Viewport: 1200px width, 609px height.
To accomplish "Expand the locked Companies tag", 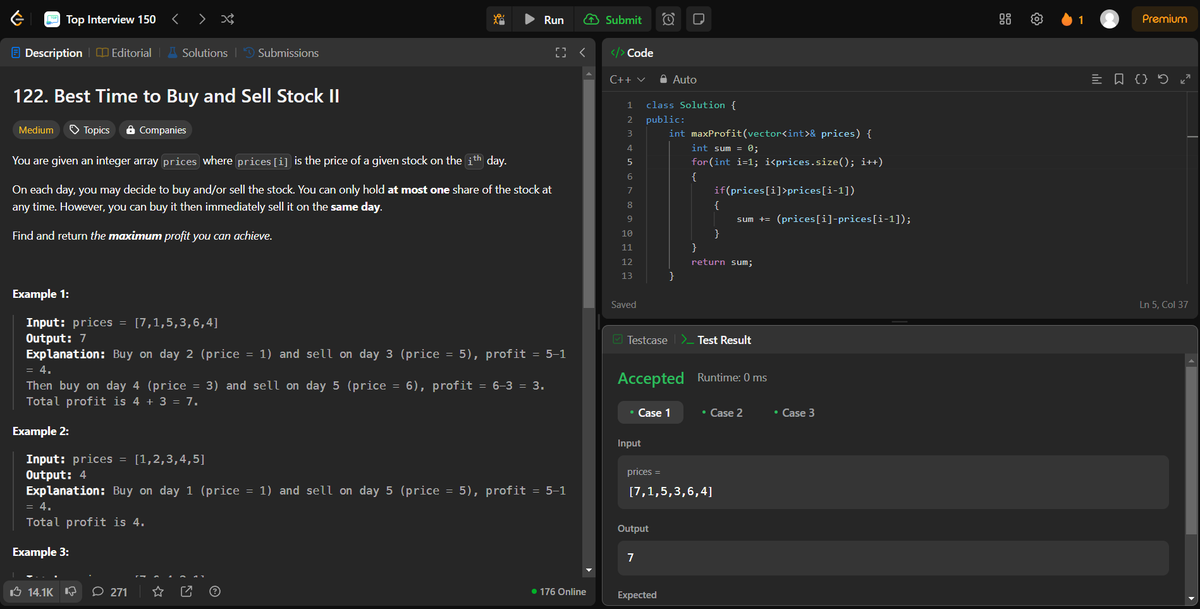I will (x=155, y=130).
